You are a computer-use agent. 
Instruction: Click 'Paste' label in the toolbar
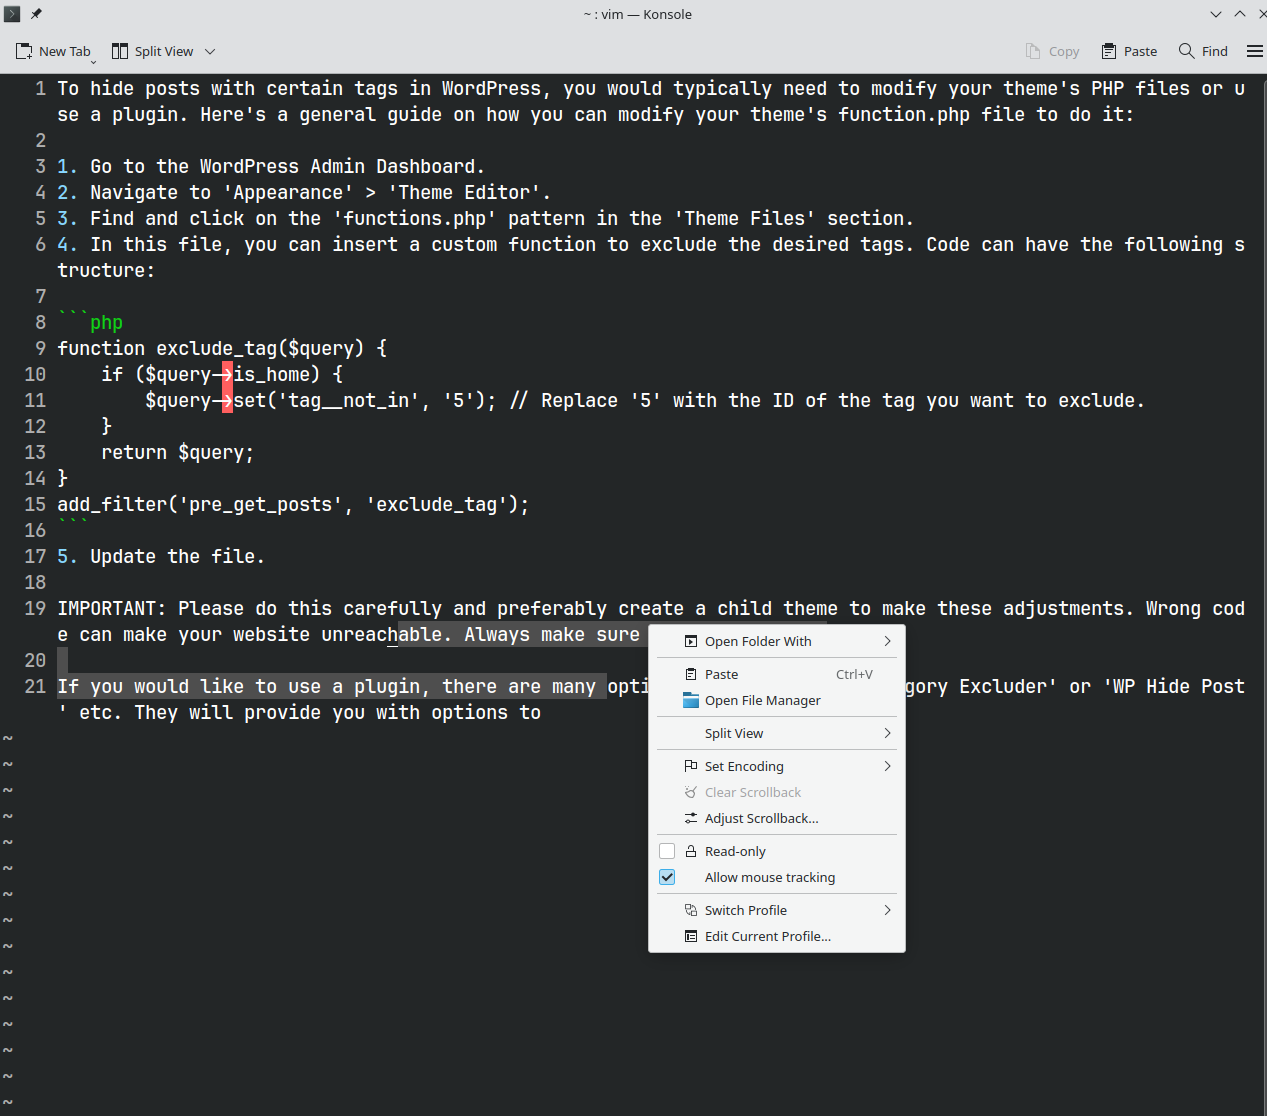pyautogui.click(x=1141, y=51)
